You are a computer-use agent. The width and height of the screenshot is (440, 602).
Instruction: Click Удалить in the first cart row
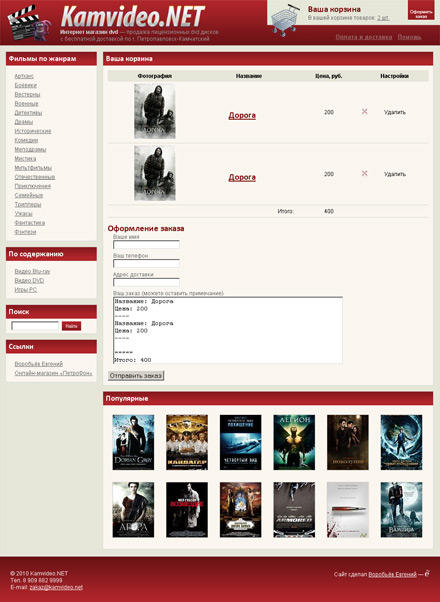tap(395, 112)
